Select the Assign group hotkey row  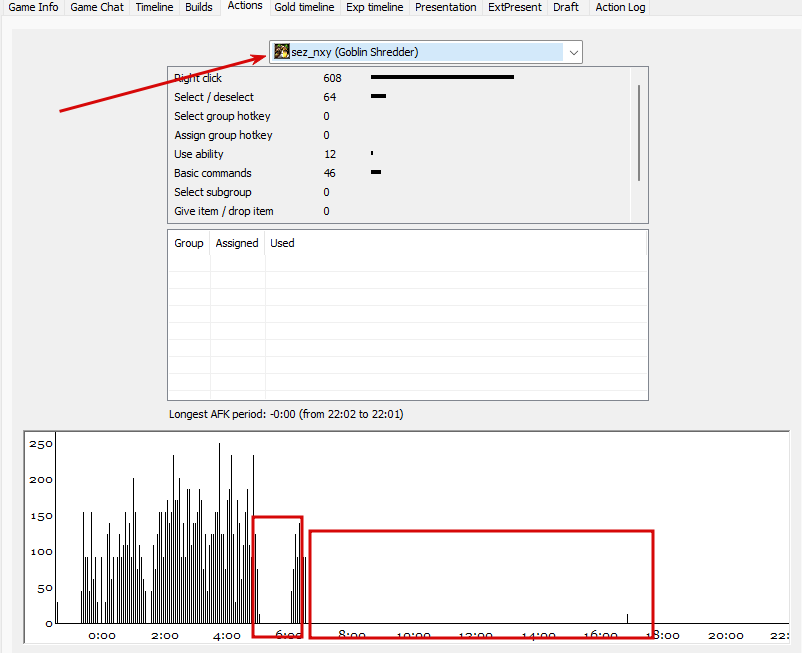tap(399, 135)
